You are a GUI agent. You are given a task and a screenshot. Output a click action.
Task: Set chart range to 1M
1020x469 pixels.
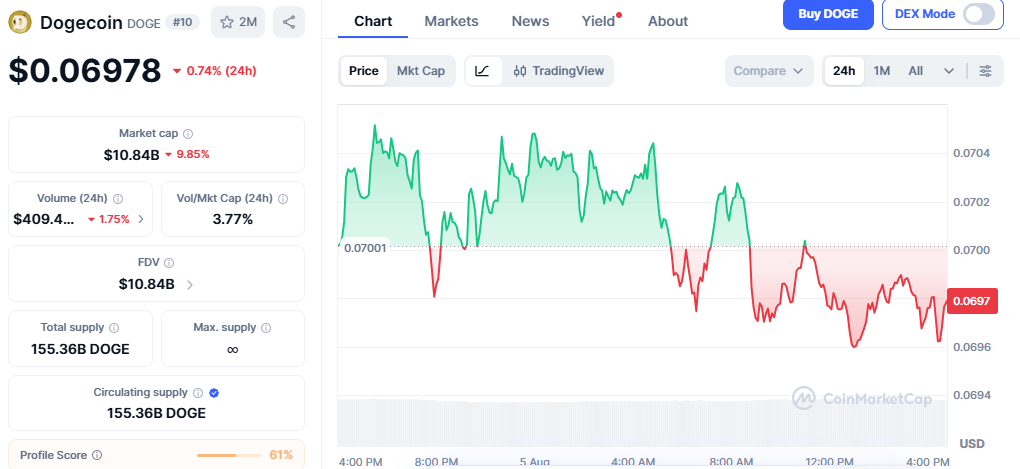click(x=881, y=71)
